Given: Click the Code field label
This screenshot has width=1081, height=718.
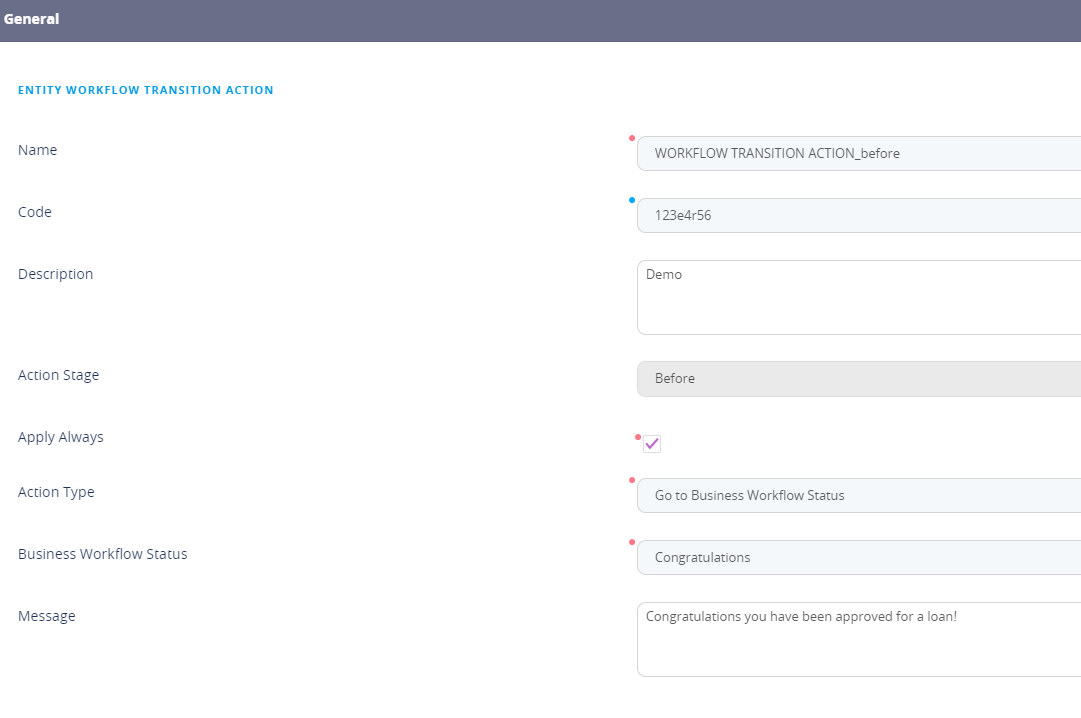Looking at the screenshot, I should point(35,212).
